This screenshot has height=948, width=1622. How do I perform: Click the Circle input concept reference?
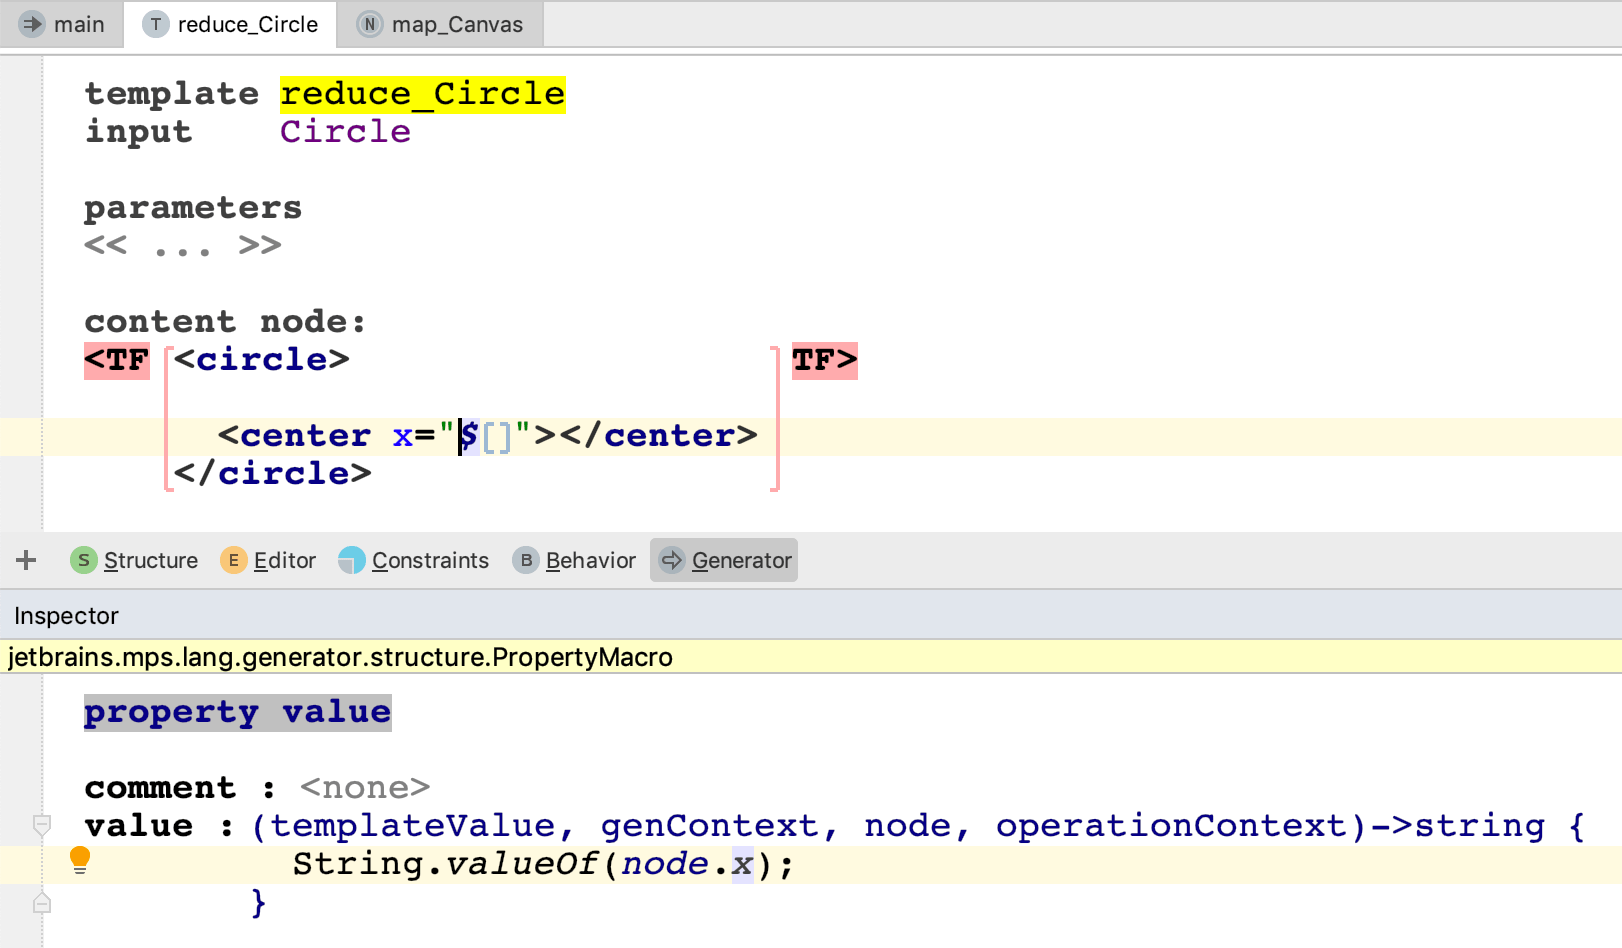pyautogui.click(x=345, y=132)
